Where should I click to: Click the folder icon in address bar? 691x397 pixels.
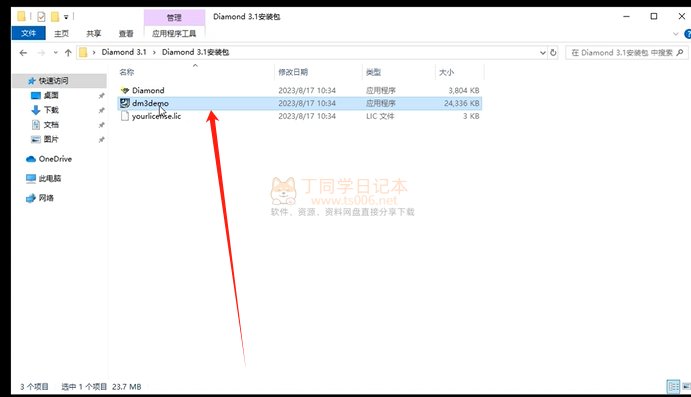tap(83, 52)
